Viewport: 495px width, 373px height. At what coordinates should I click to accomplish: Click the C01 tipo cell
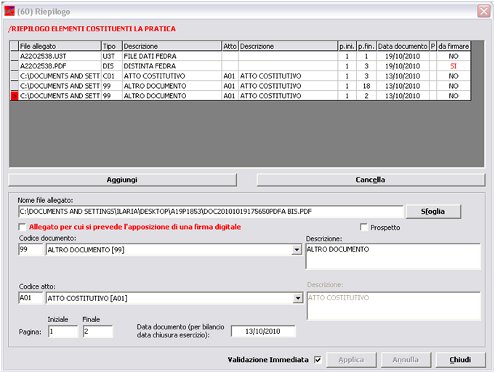click(x=111, y=76)
